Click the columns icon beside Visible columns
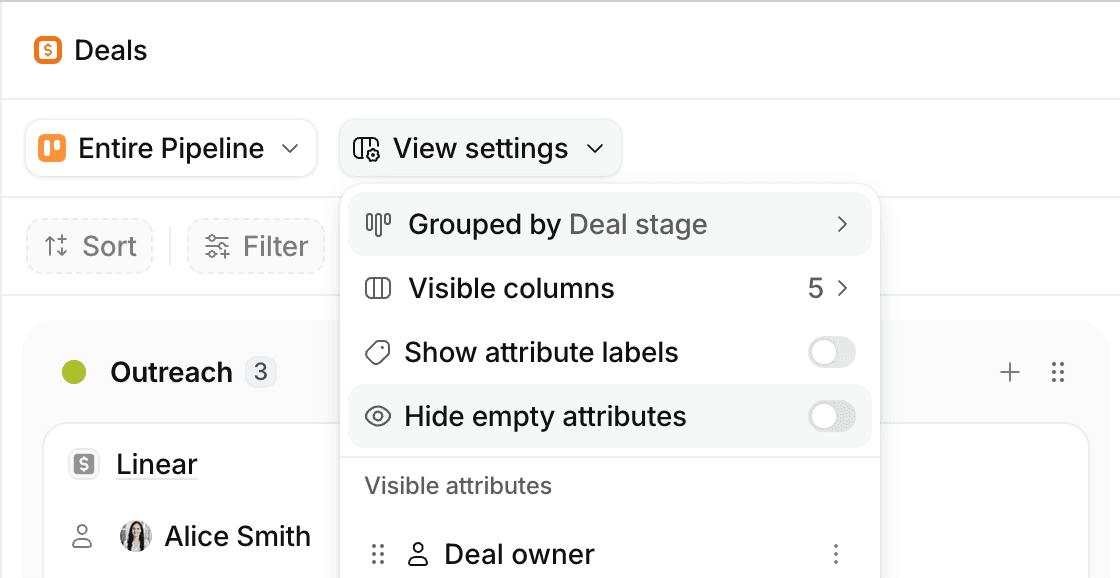 tap(378, 288)
